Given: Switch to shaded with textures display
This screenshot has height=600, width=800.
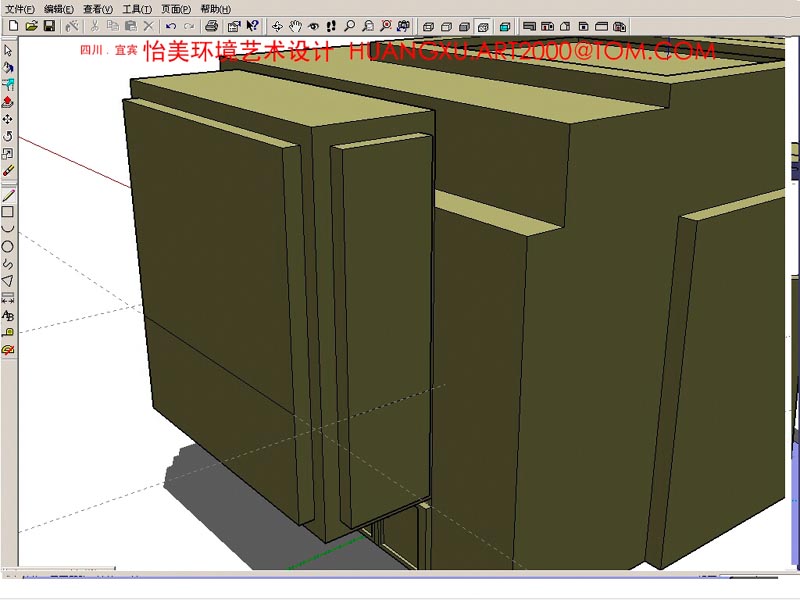Looking at the screenshot, I should coord(504,25).
